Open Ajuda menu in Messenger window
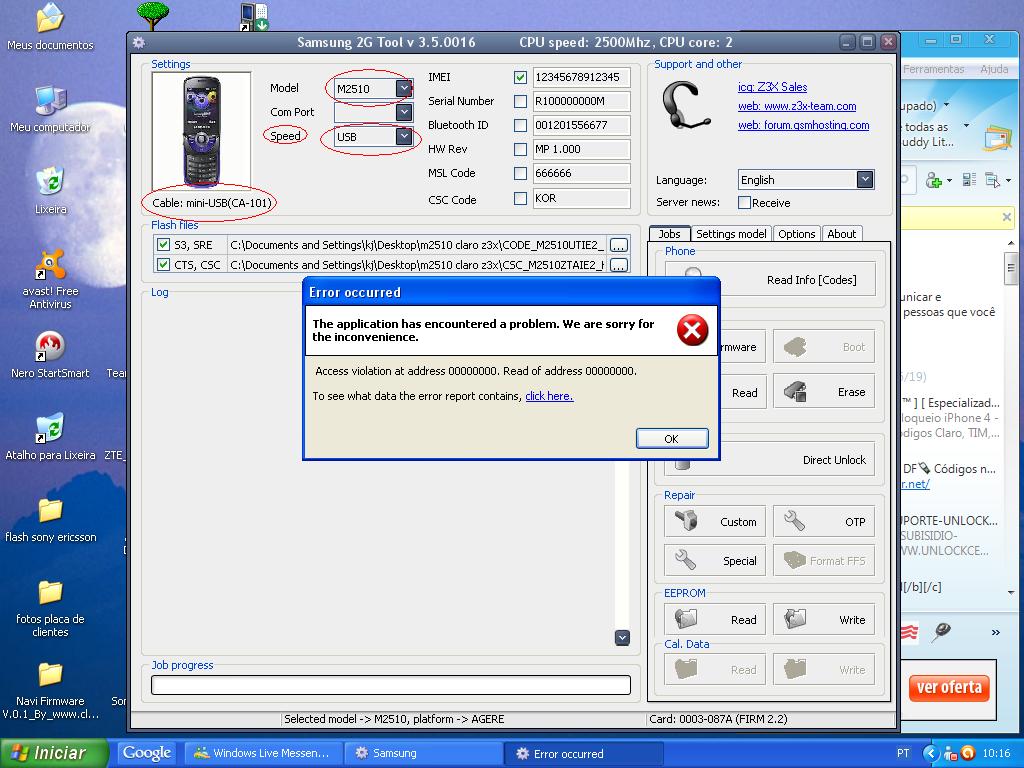 coord(994,69)
